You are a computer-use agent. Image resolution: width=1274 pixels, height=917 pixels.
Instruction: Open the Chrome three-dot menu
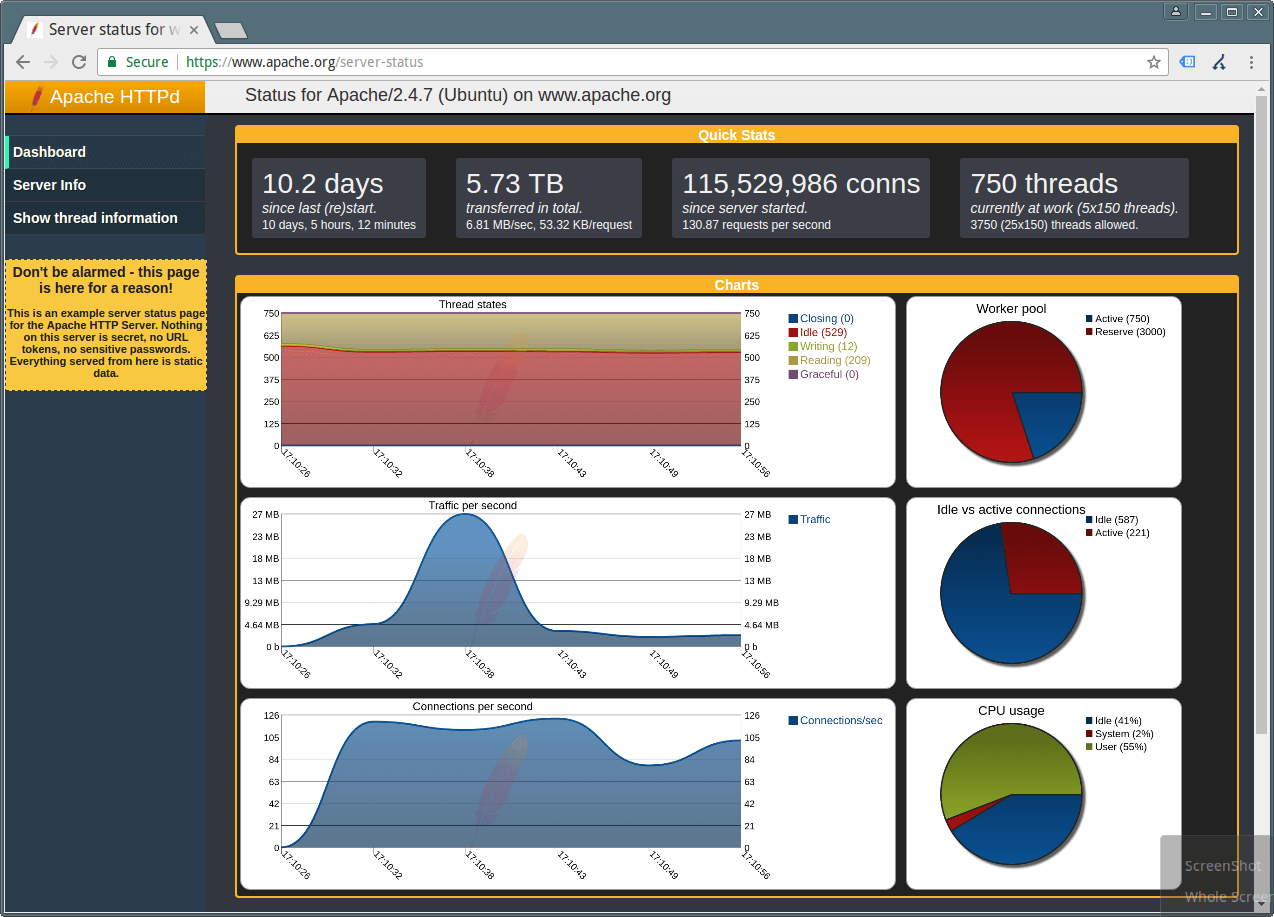click(x=1251, y=62)
